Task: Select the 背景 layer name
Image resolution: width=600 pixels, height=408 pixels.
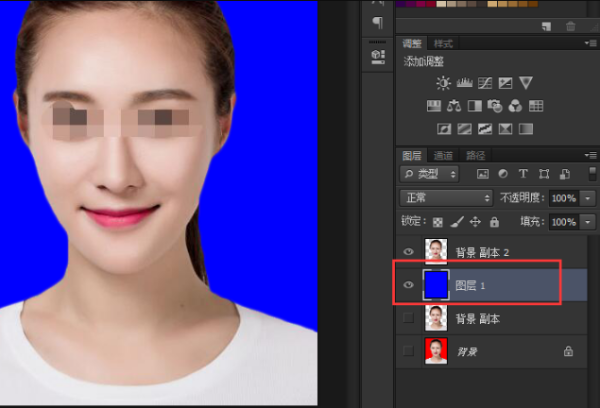Action: 467,351
